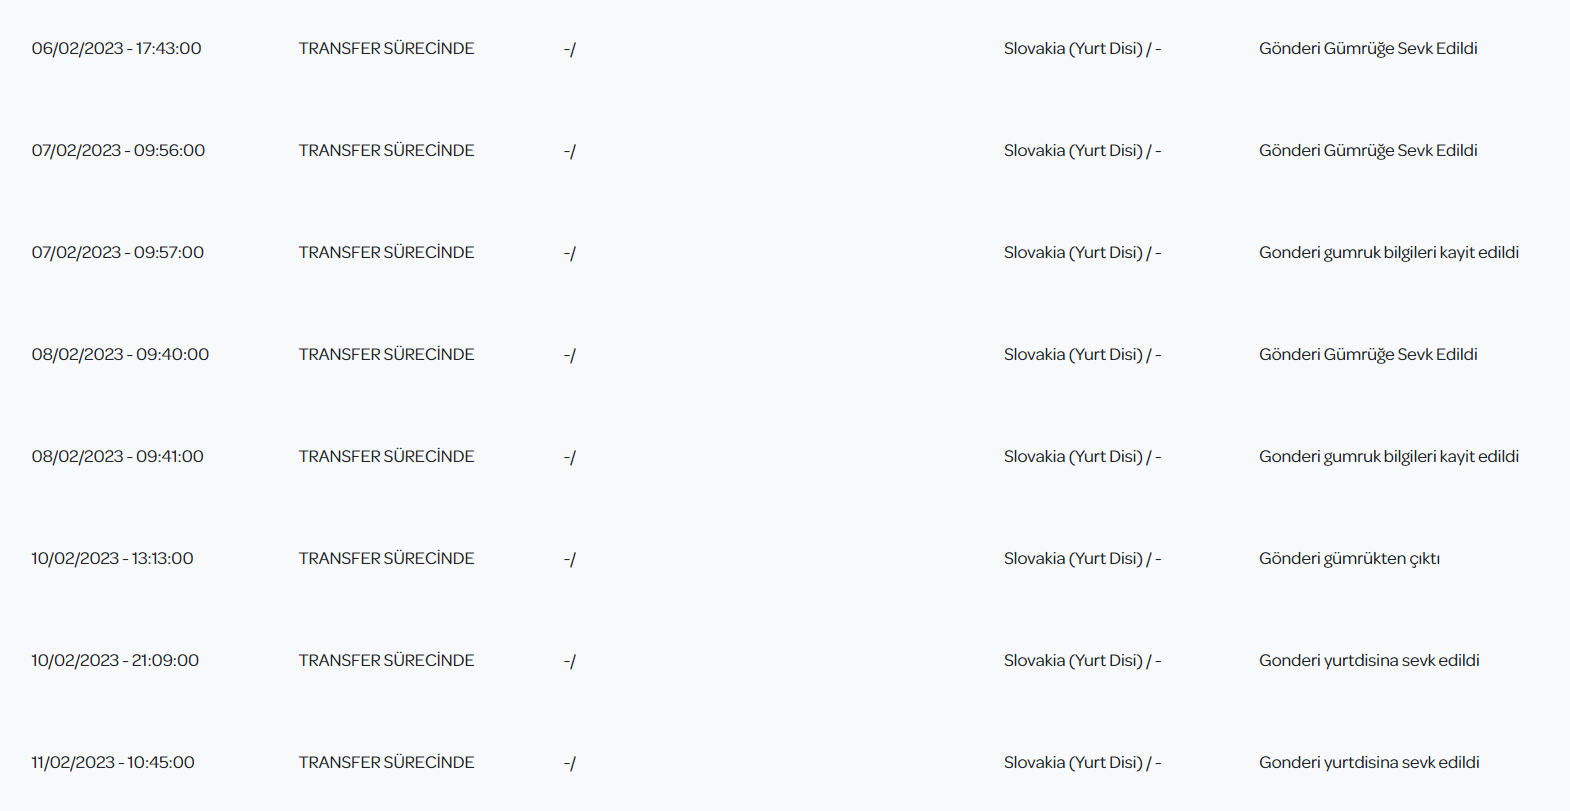
Task: Click the 06/02/2023 - 17:43:00 timestamp
Action: tap(116, 48)
